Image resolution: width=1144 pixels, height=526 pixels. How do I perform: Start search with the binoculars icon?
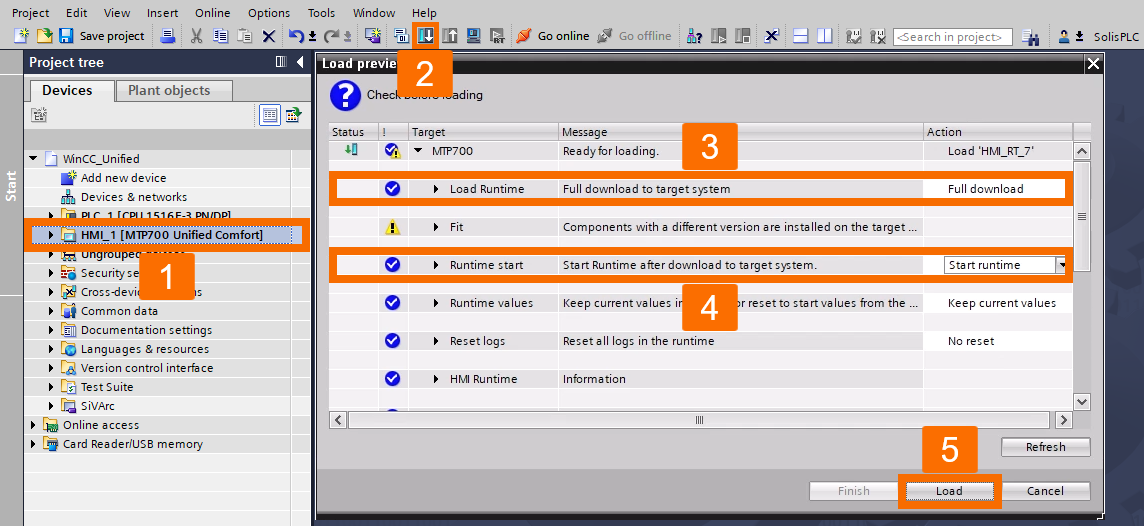(x=1030, y=36)
